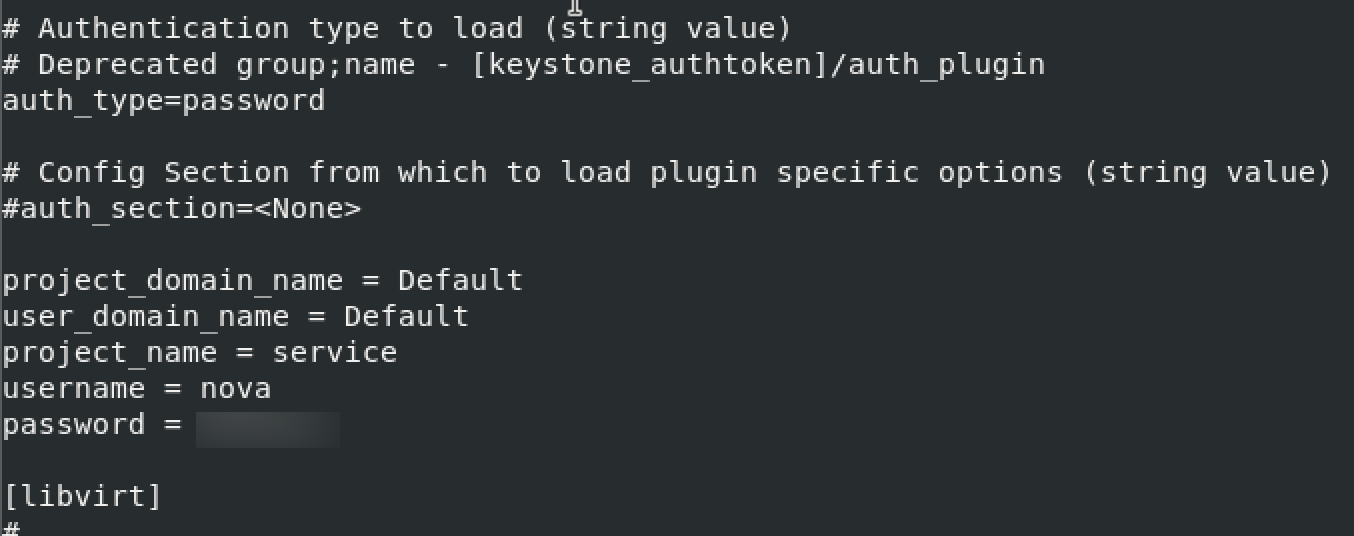Click the value service in project_name
Image resolution: width=1354 pixels, height=536 pixels.
pos(335,353)
